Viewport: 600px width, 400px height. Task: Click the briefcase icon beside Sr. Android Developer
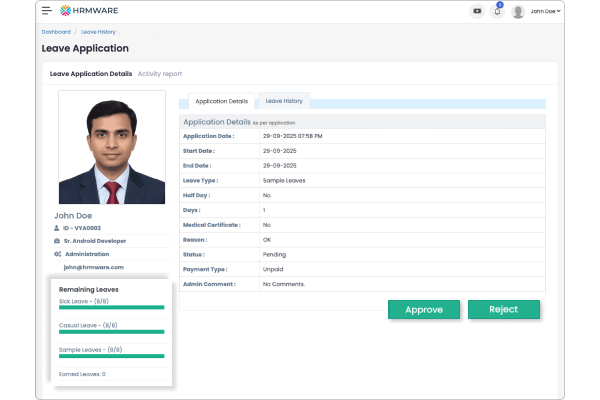click(x=56, y=241)
